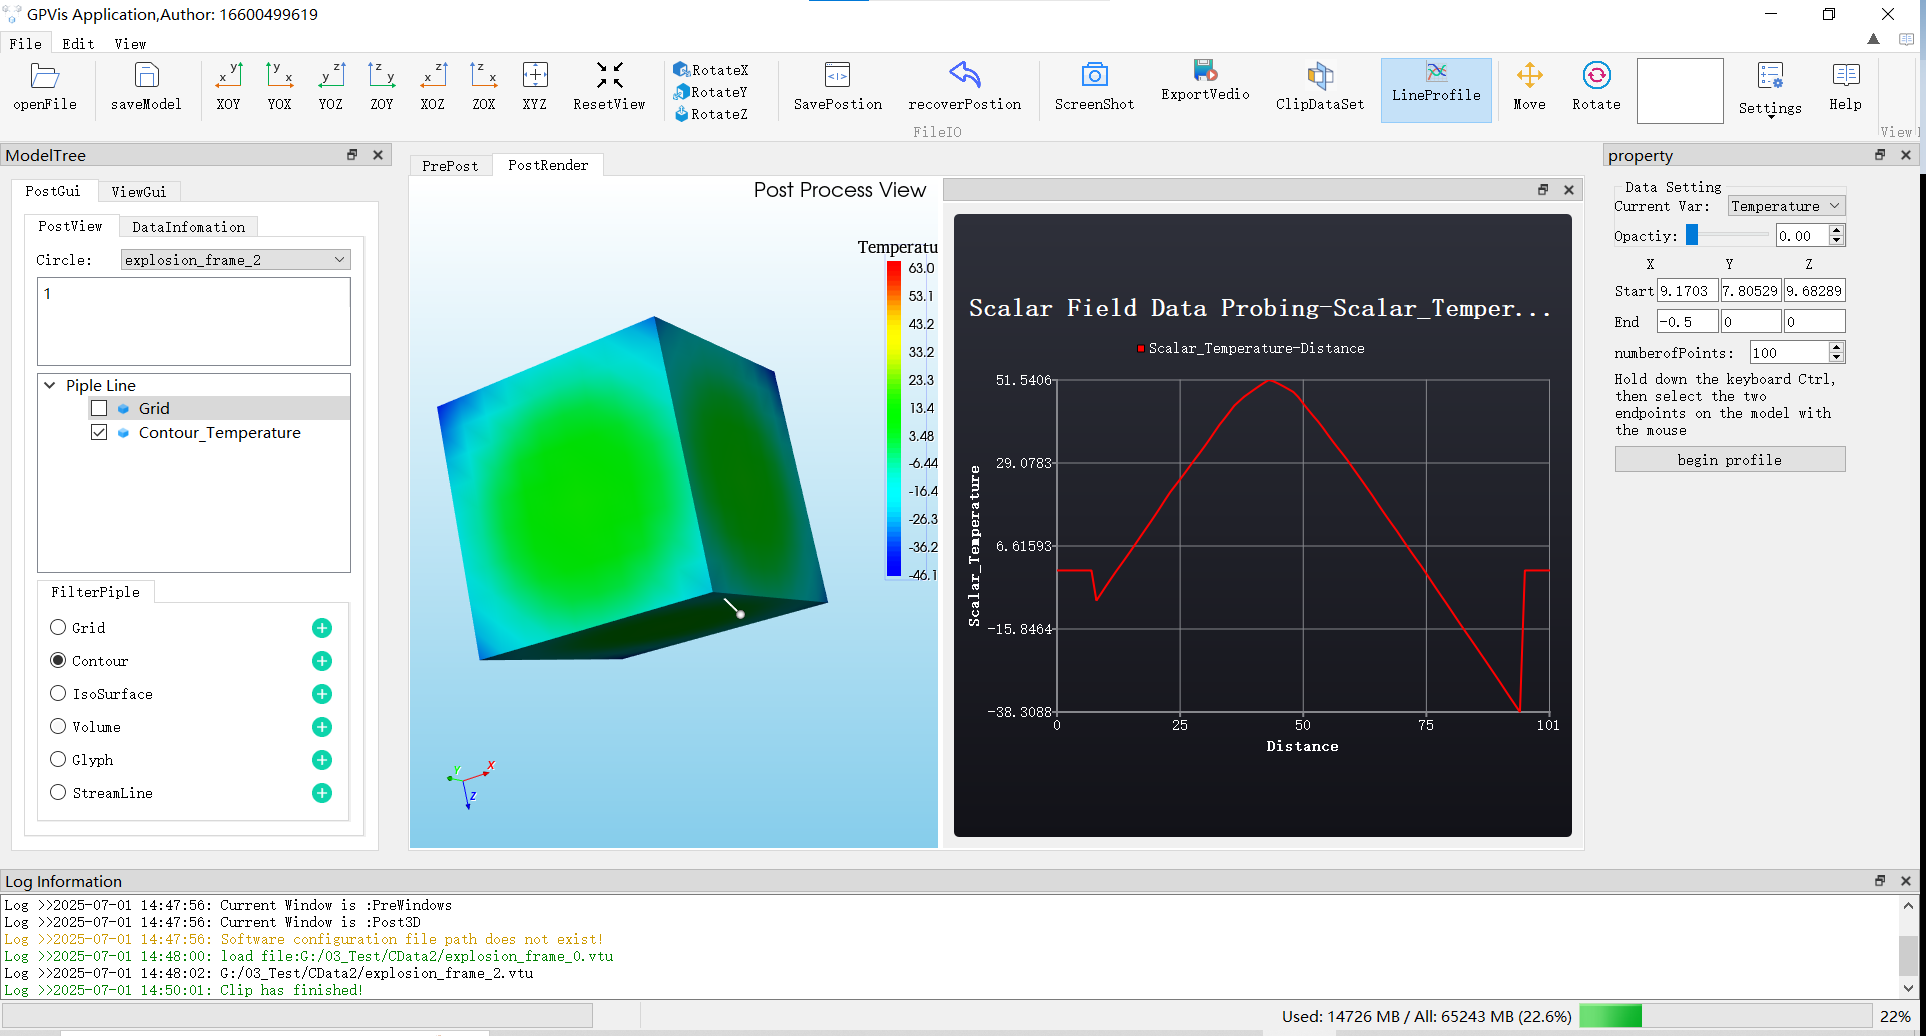Switch to the PrePost tab

pyautogui.click(x=450, y=166)
